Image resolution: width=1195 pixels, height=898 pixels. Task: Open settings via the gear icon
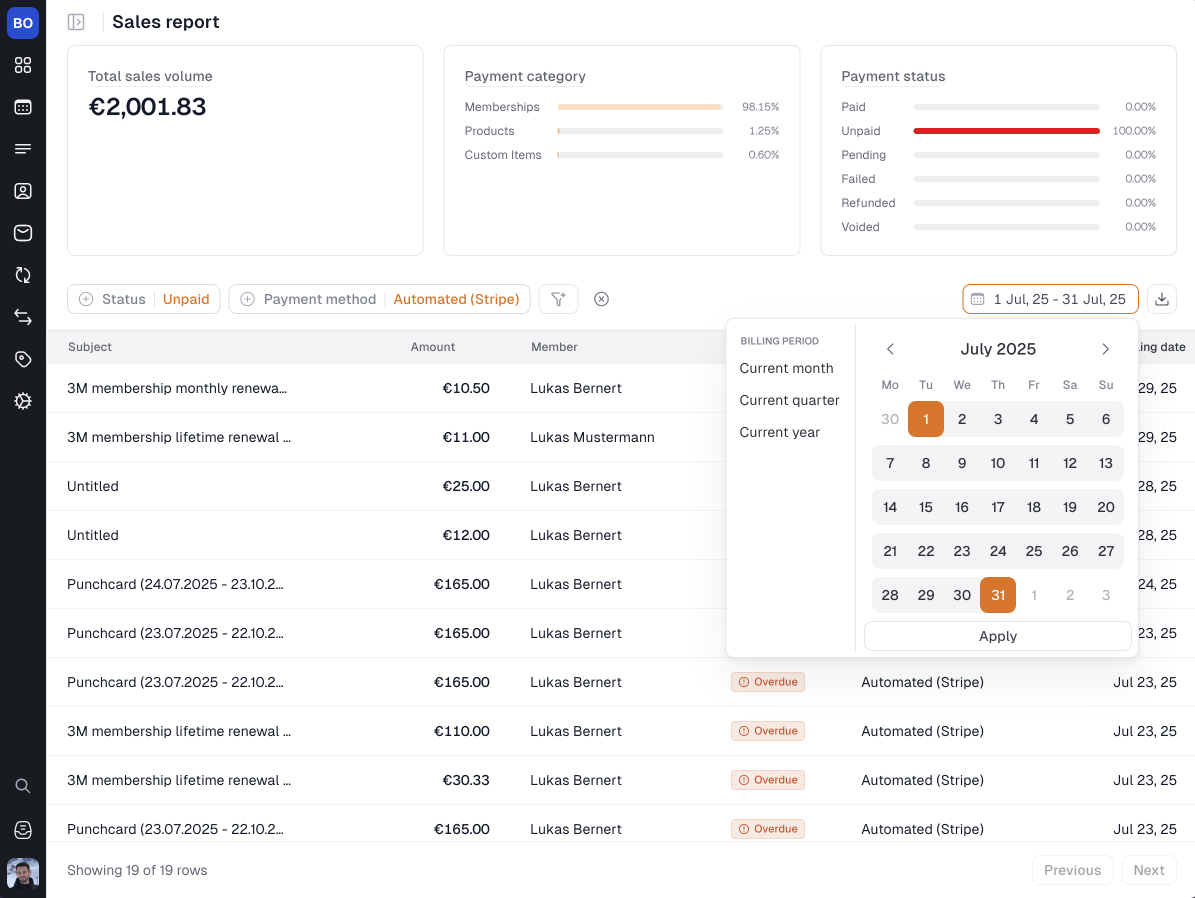pos(23,401)
